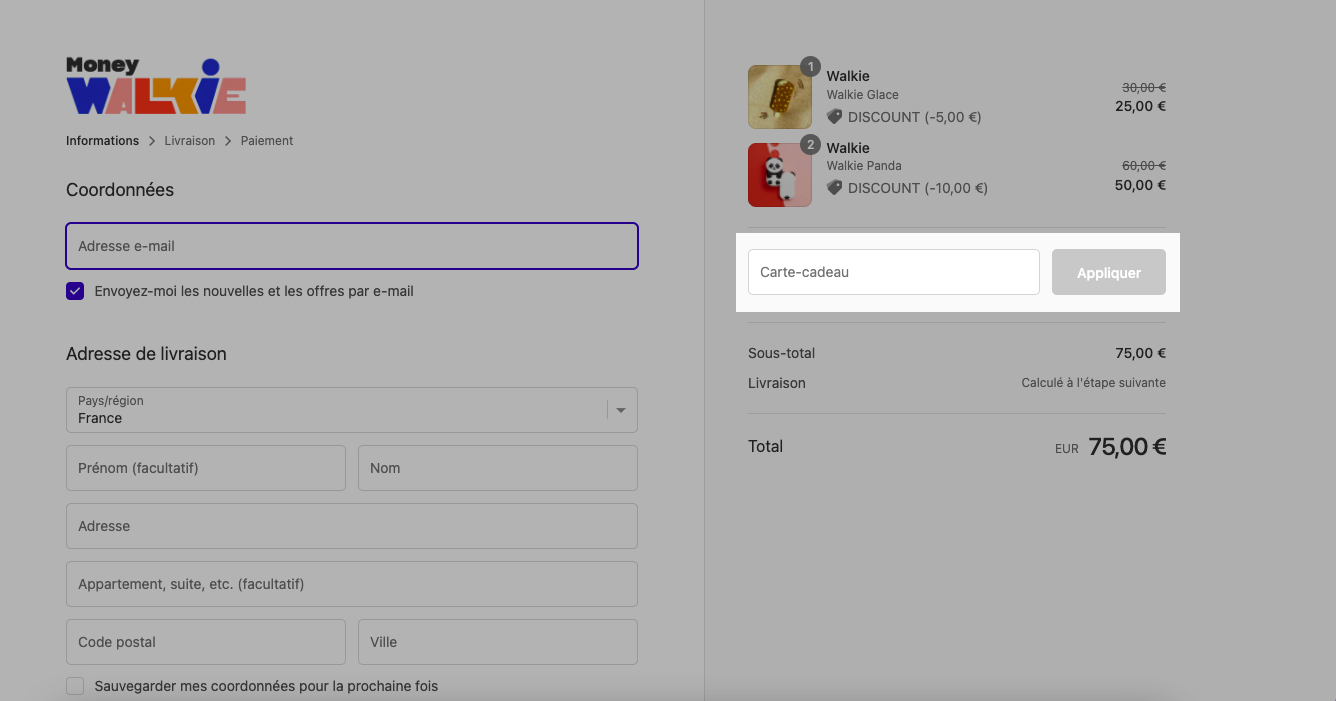The width and height of the screenshot is (1336, 701).
Task: Click the struck-through 30,00 € price
Action: pyautogui.click(x=1144, y=88)
